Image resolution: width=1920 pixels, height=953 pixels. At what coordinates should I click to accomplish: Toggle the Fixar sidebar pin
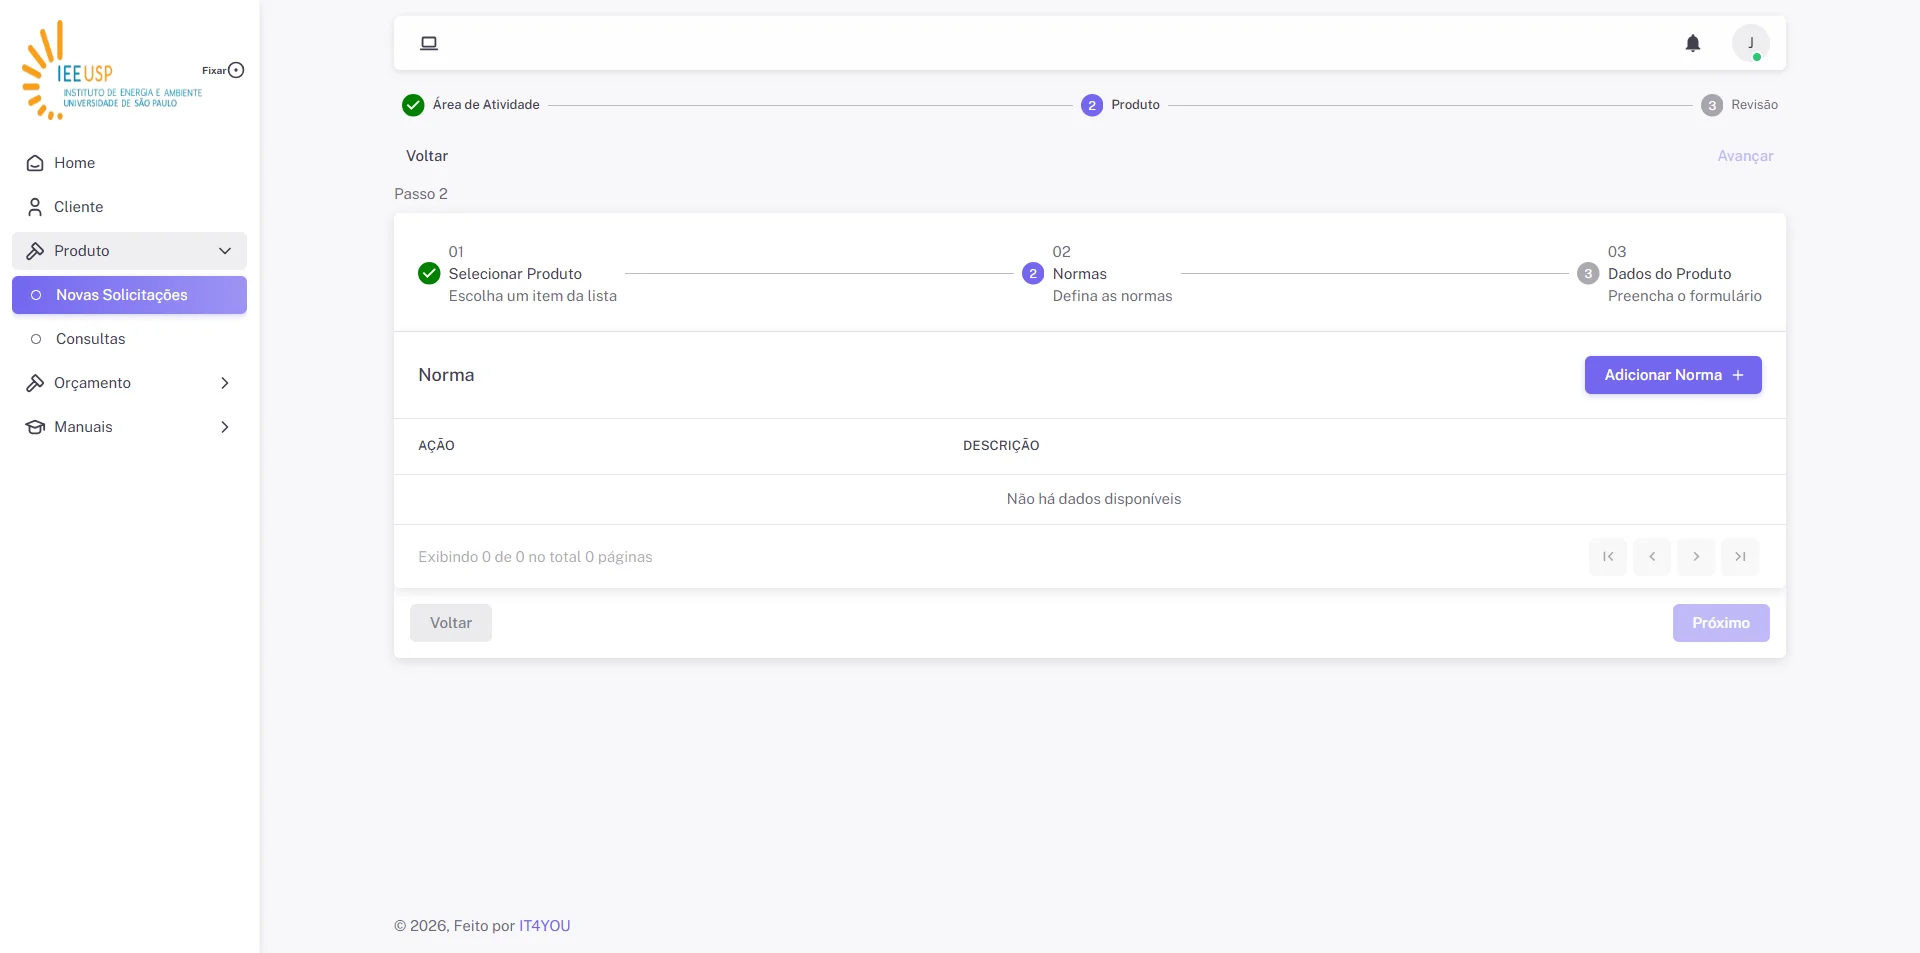tap(236, 70)
